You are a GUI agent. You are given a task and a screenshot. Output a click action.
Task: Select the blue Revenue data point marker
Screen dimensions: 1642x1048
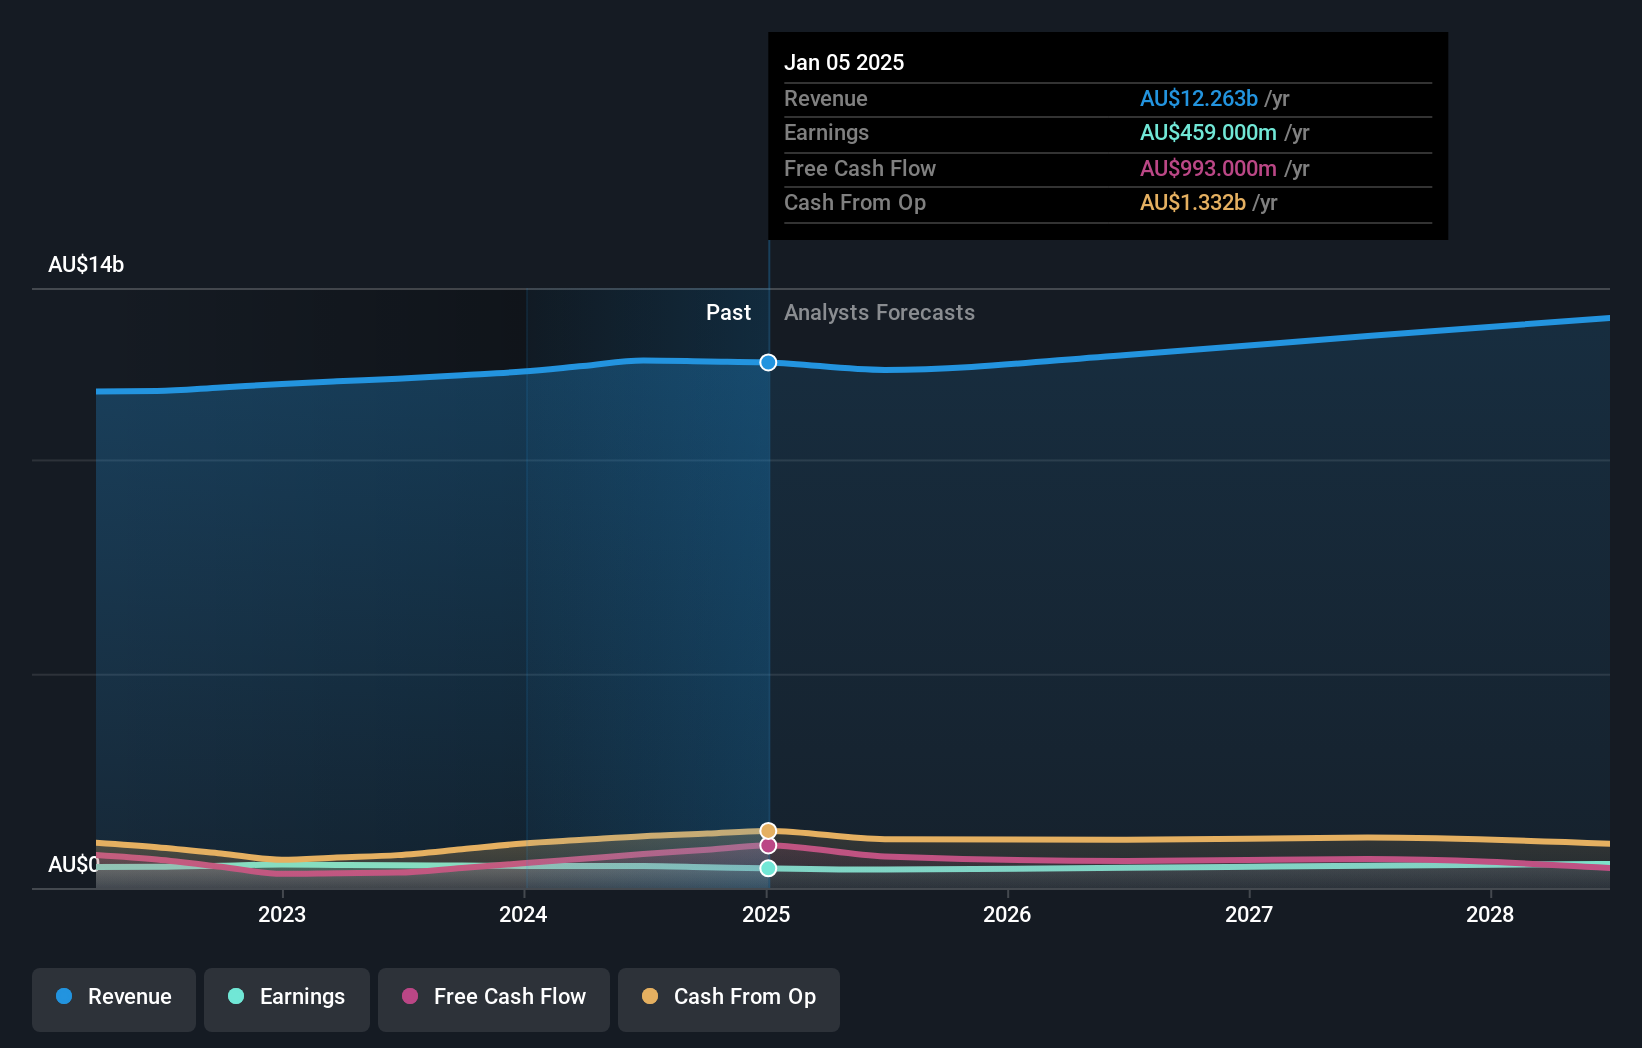click(x=768, y=363)
